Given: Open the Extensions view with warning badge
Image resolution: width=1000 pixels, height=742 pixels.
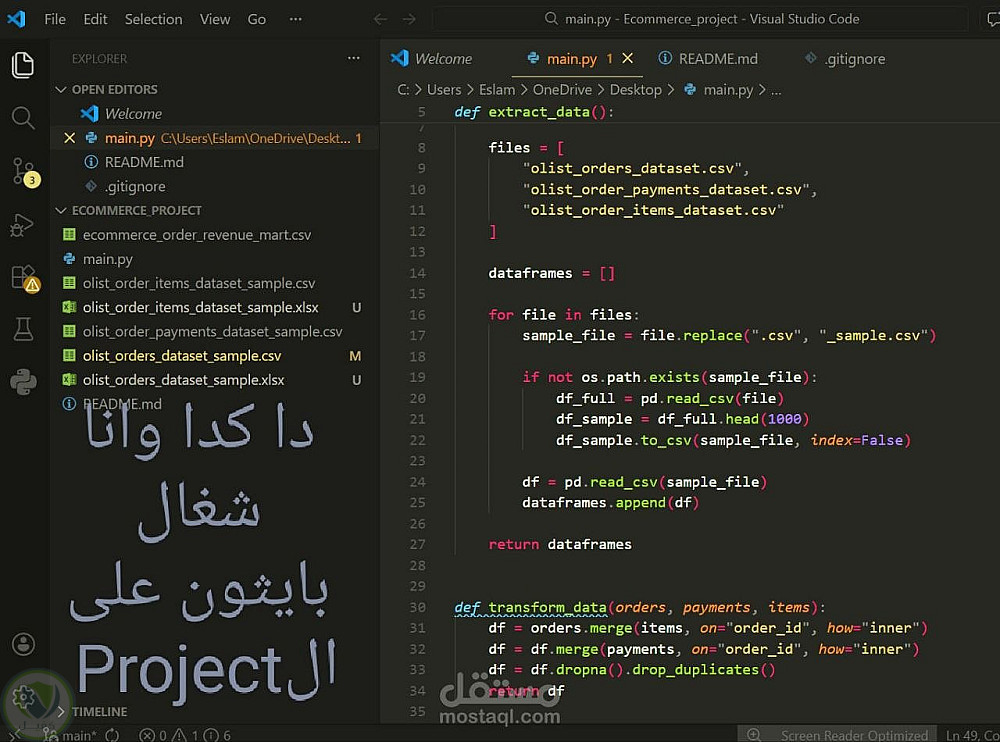Looking at the screenshot, I should tap(24, 278).
